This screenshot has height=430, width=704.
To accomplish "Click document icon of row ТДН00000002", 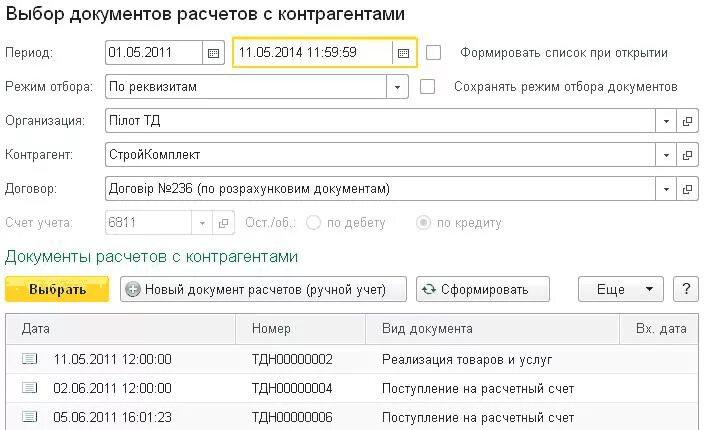I will pos(30,359).
